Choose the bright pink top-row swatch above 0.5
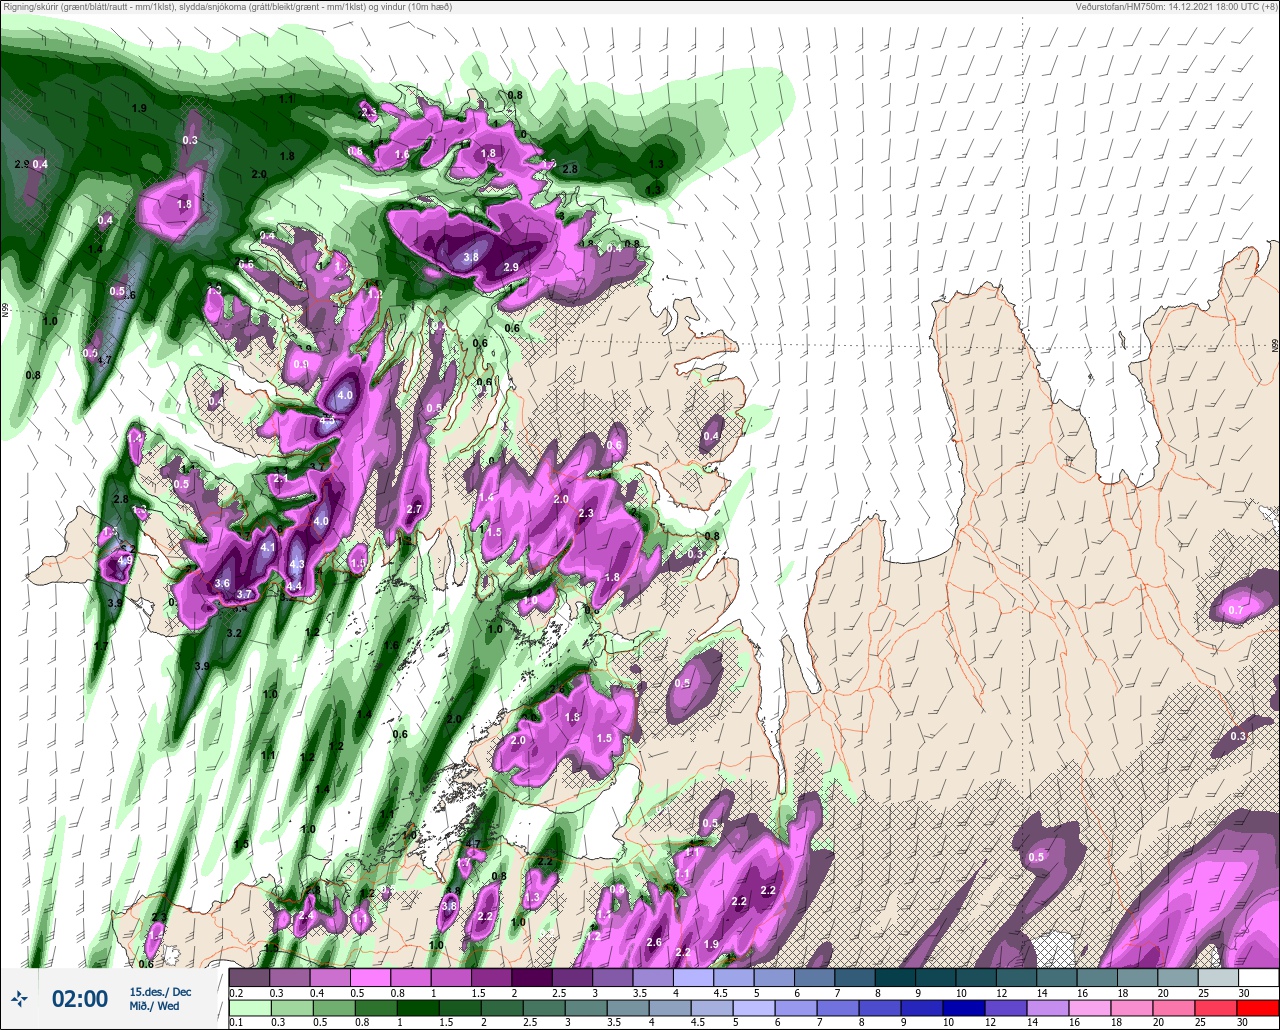Image resolution: width=1280 pixels, height=1030 pixels. 370,977
